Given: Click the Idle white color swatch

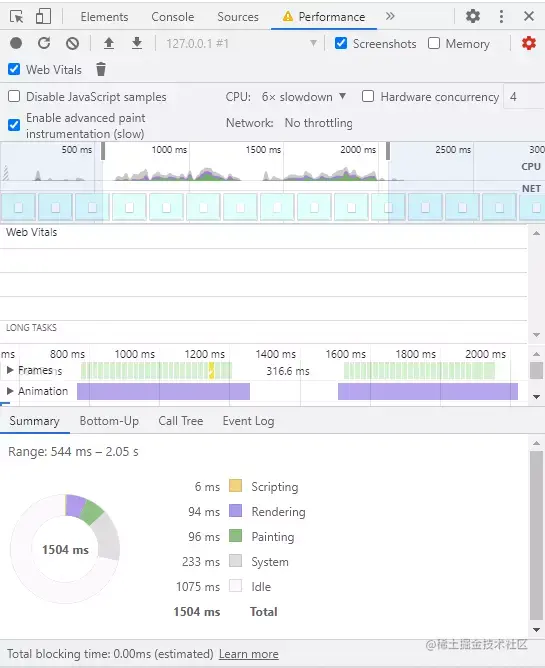Looking at the screenshot, I should click(x=235, y=586).
